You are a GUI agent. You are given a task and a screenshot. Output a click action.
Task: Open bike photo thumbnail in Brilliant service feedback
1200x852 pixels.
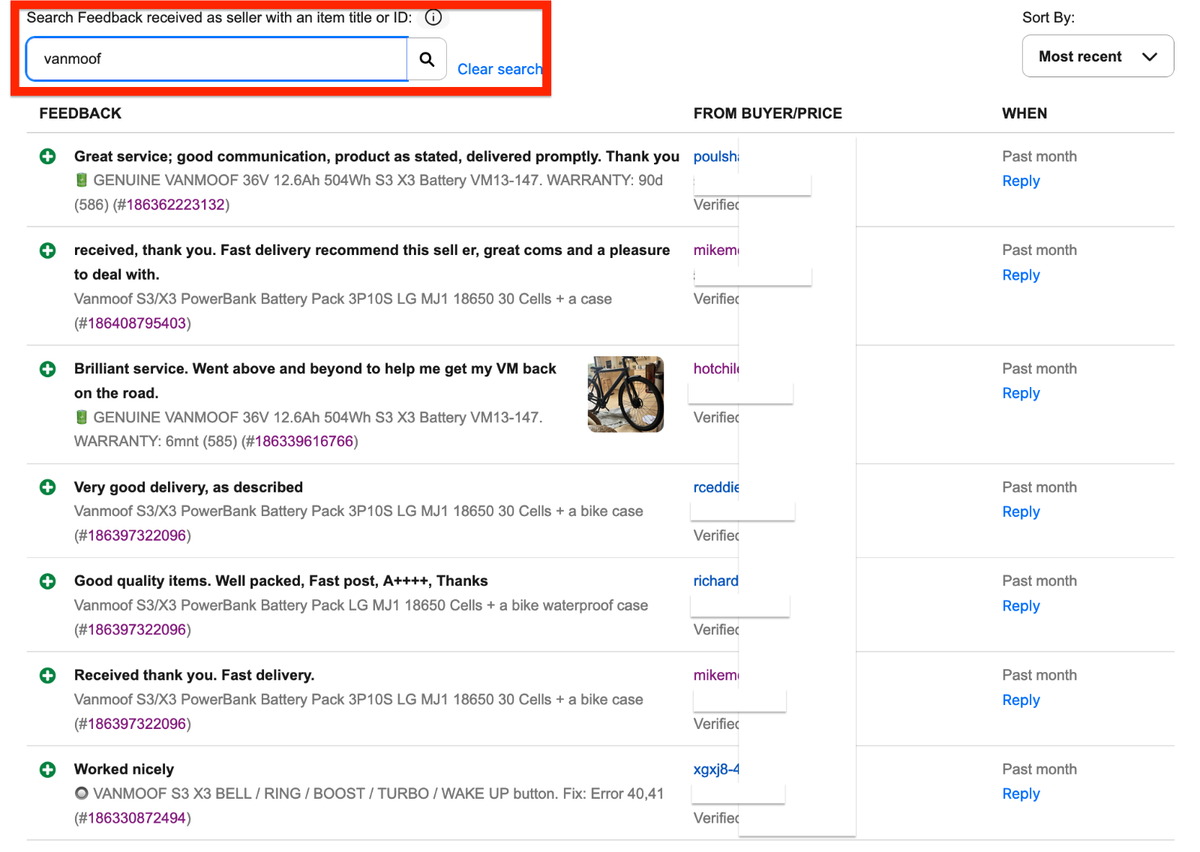click(x=626, y=394)
